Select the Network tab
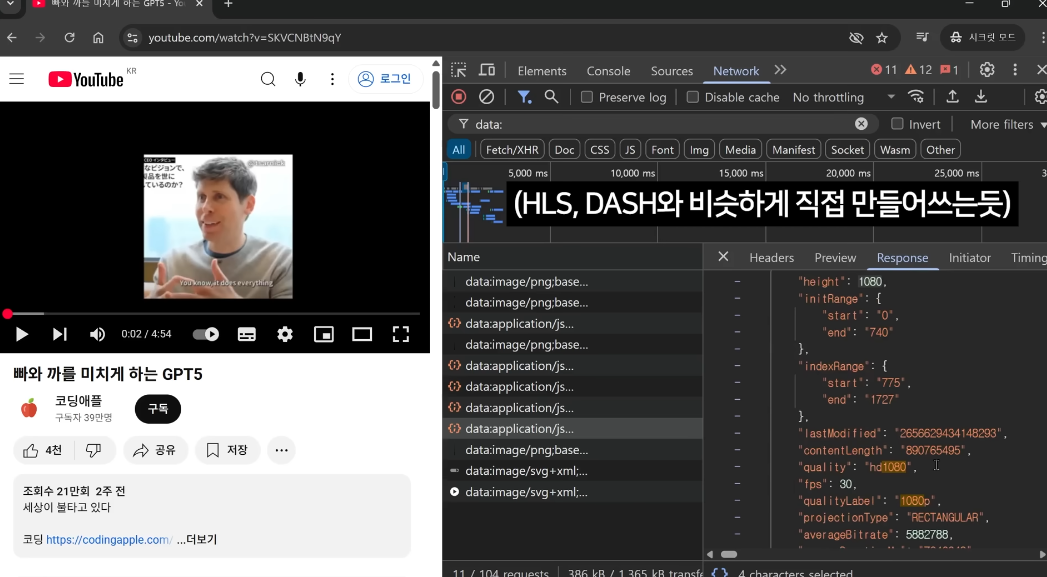 [736, 71]
